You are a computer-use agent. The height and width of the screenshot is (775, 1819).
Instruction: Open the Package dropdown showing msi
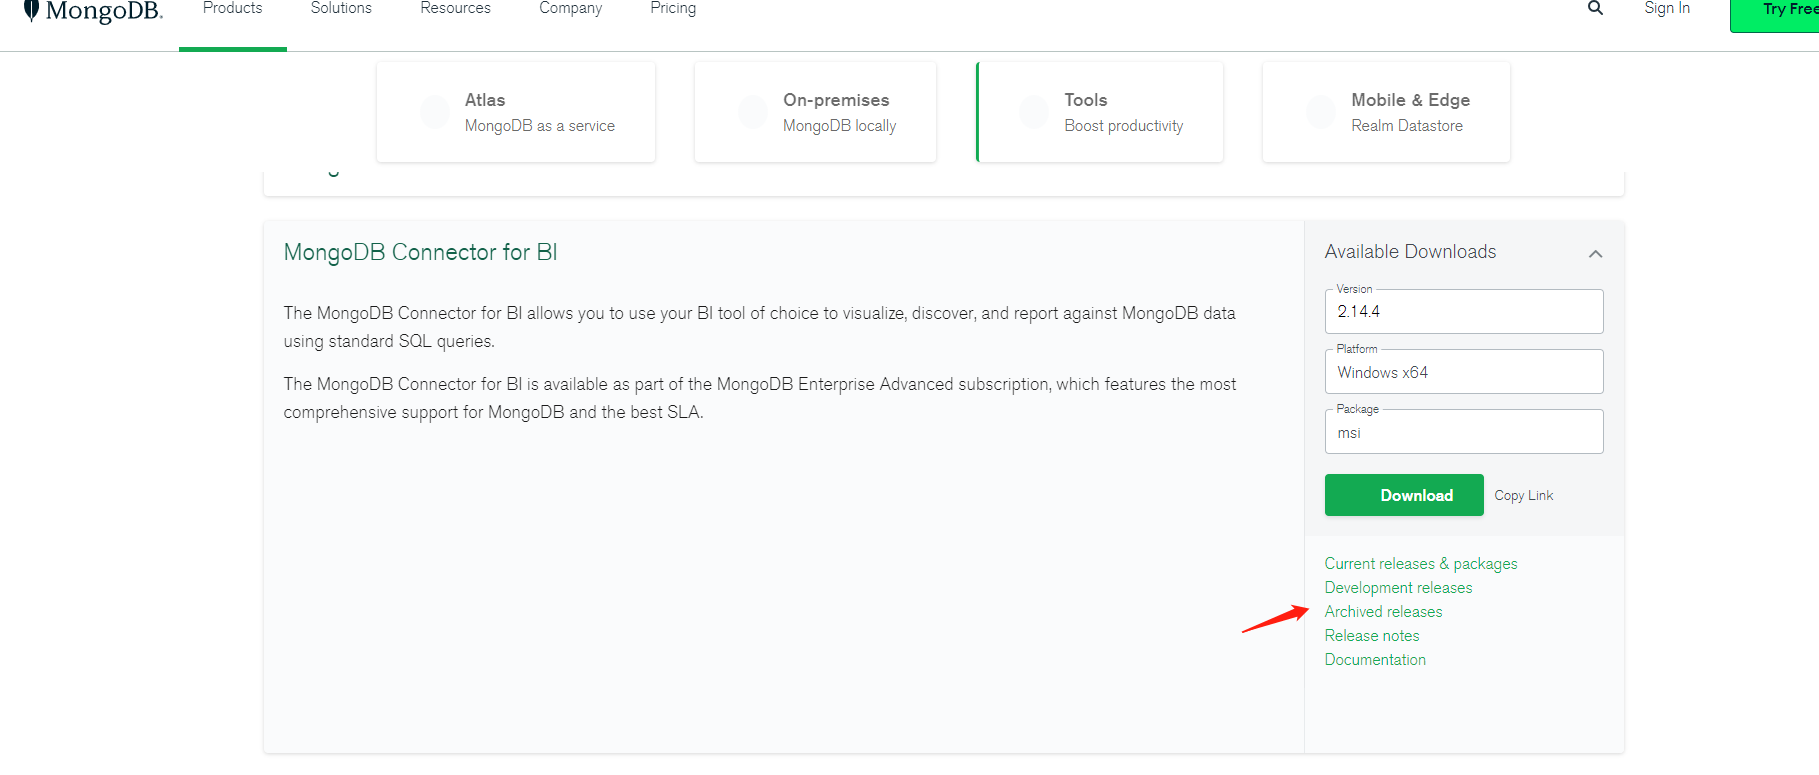pyautogui.click(x=1464, y=432)
